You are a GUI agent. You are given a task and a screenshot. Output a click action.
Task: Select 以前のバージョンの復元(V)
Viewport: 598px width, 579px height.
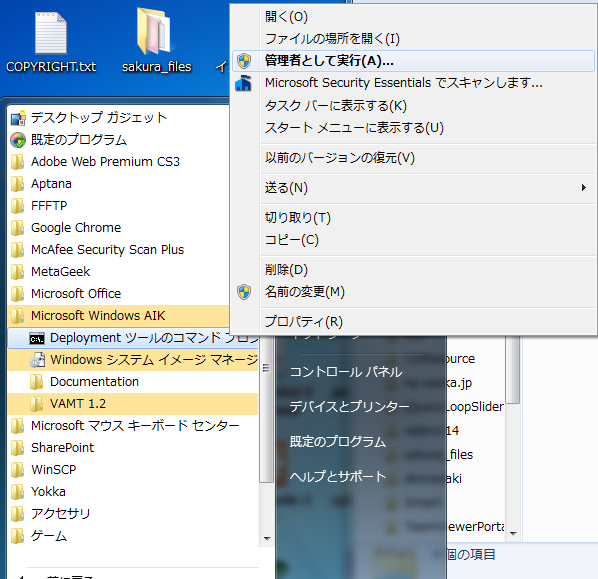point(413,158)
